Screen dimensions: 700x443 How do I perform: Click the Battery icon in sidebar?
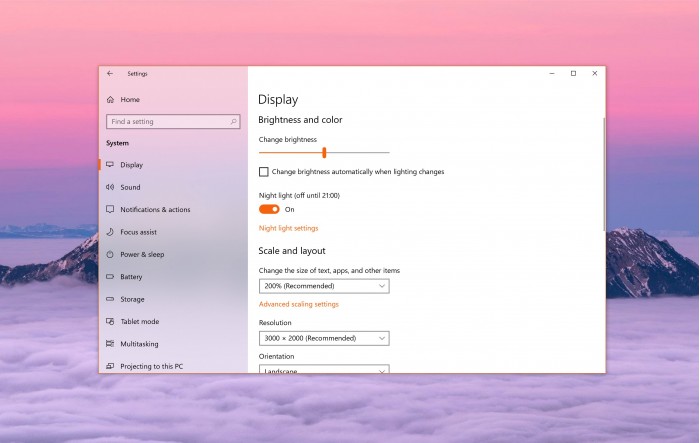110,277
